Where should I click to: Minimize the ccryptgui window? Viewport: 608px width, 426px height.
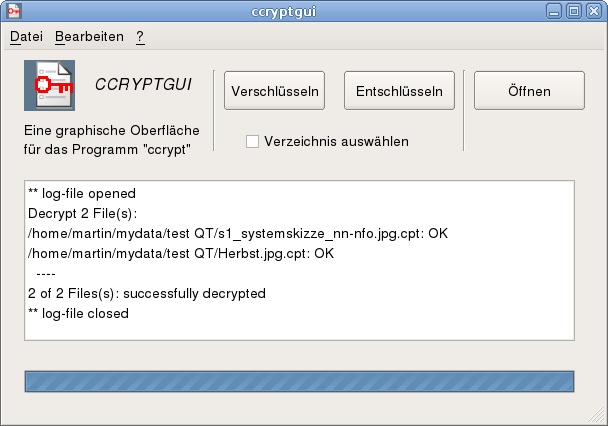(x=554, y=11)
